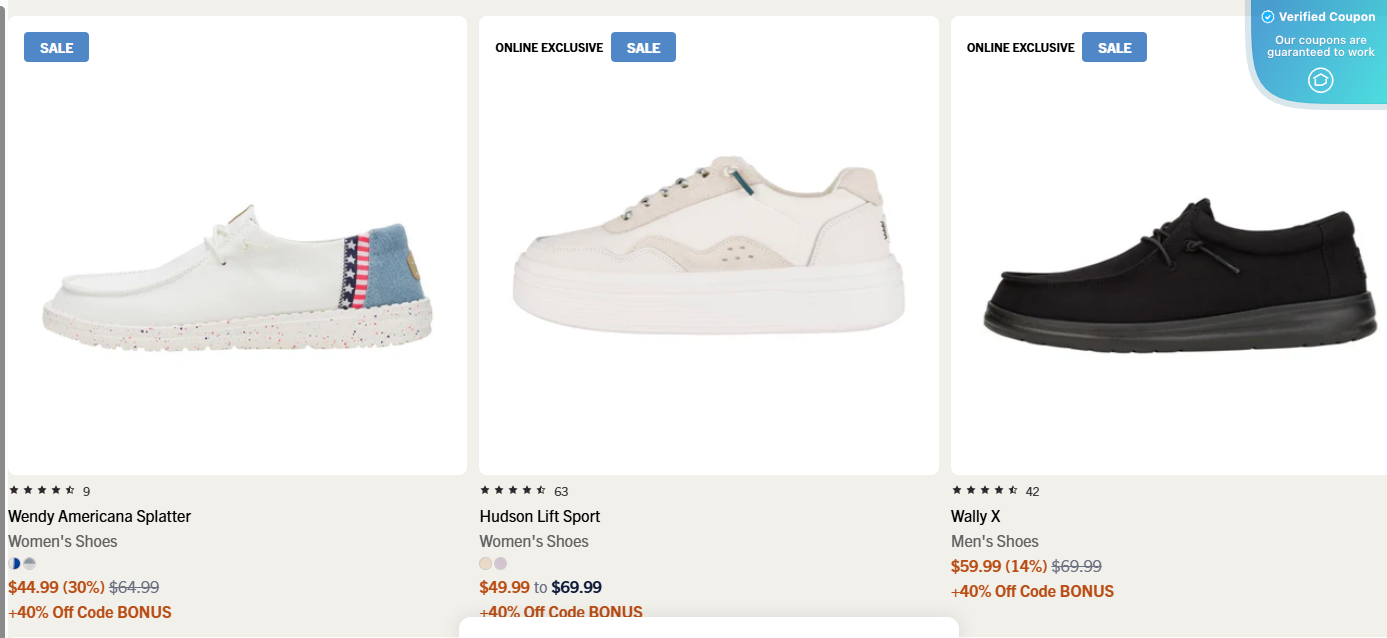Open the Wendy Americana Splatter product name link
Viewport: 1387px width, 638px height.
click(99, 516)
